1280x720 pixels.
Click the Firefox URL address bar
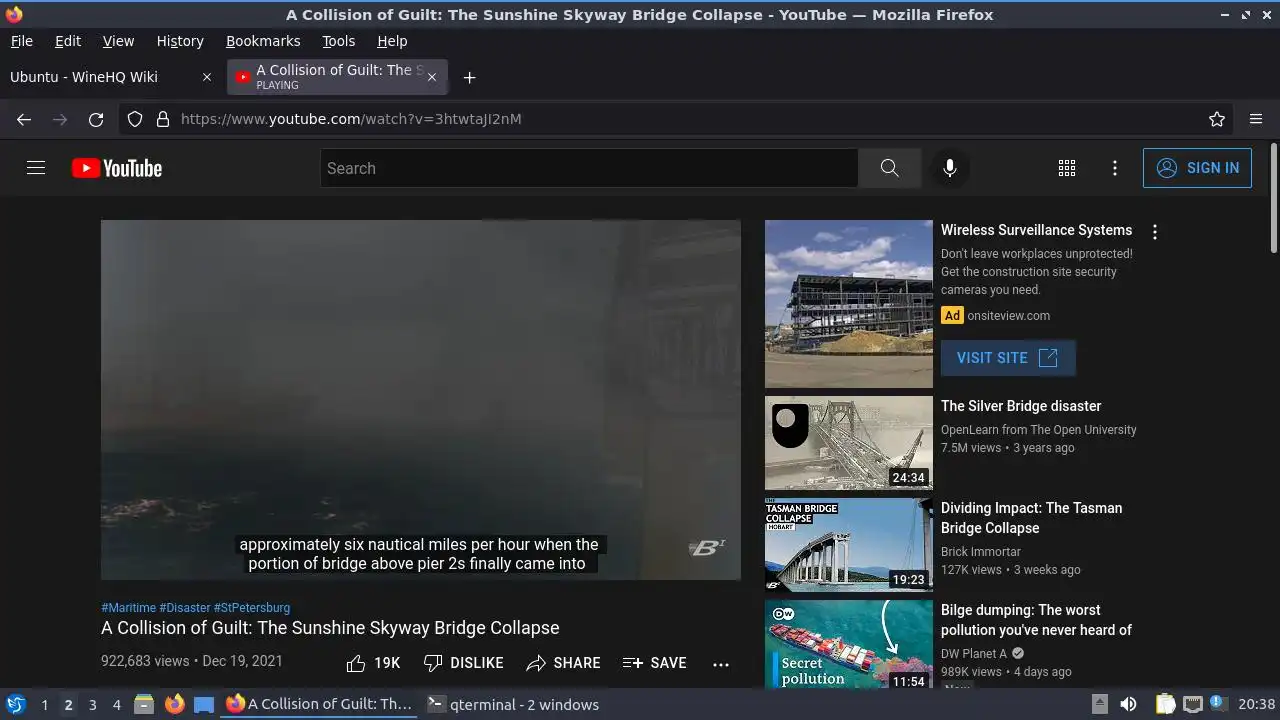click(676, 119)
